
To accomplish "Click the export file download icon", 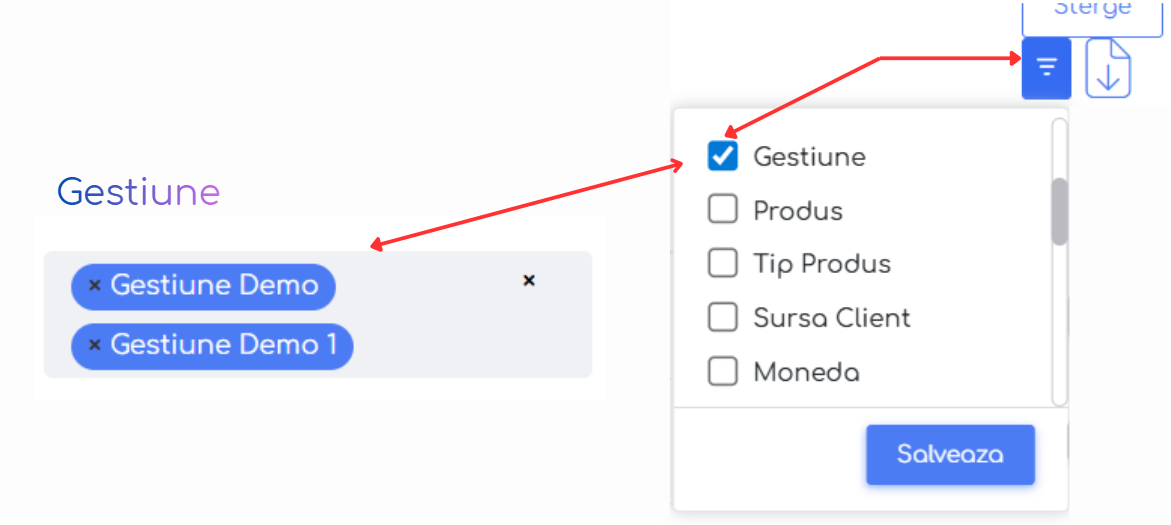I will click(x=1108, y=69).
